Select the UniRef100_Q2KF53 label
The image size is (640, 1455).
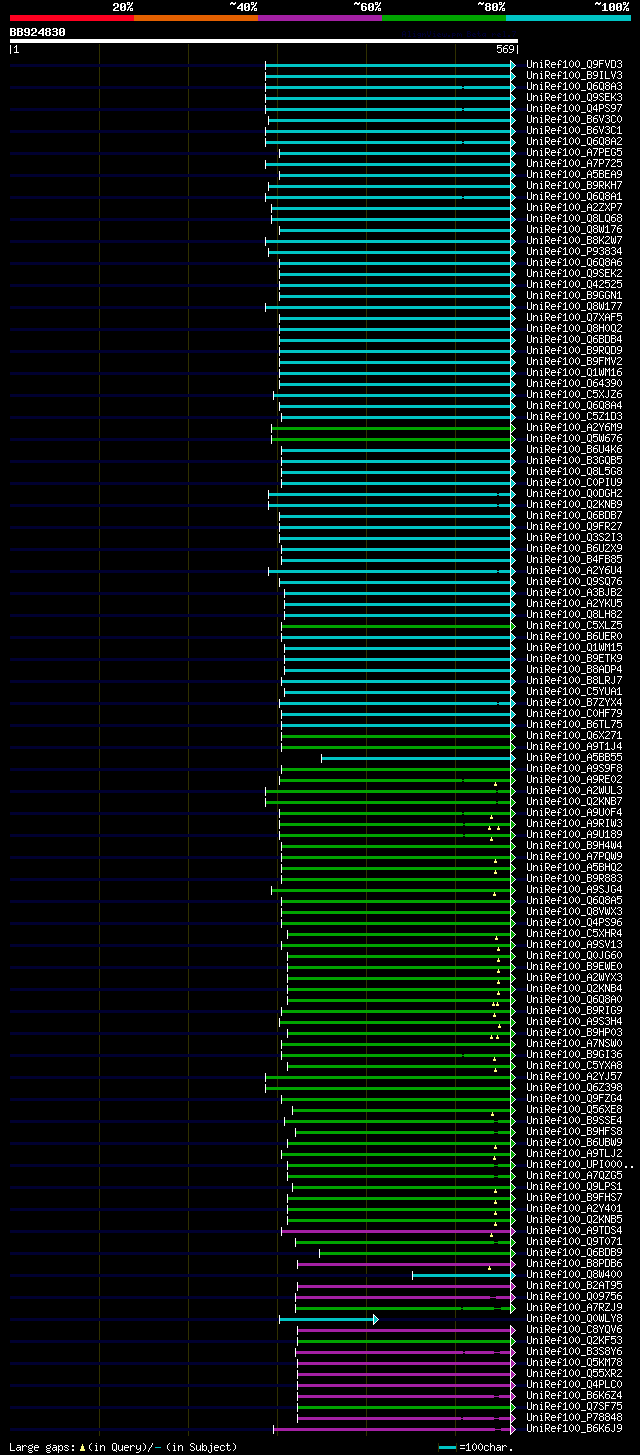coord(574,1341)
